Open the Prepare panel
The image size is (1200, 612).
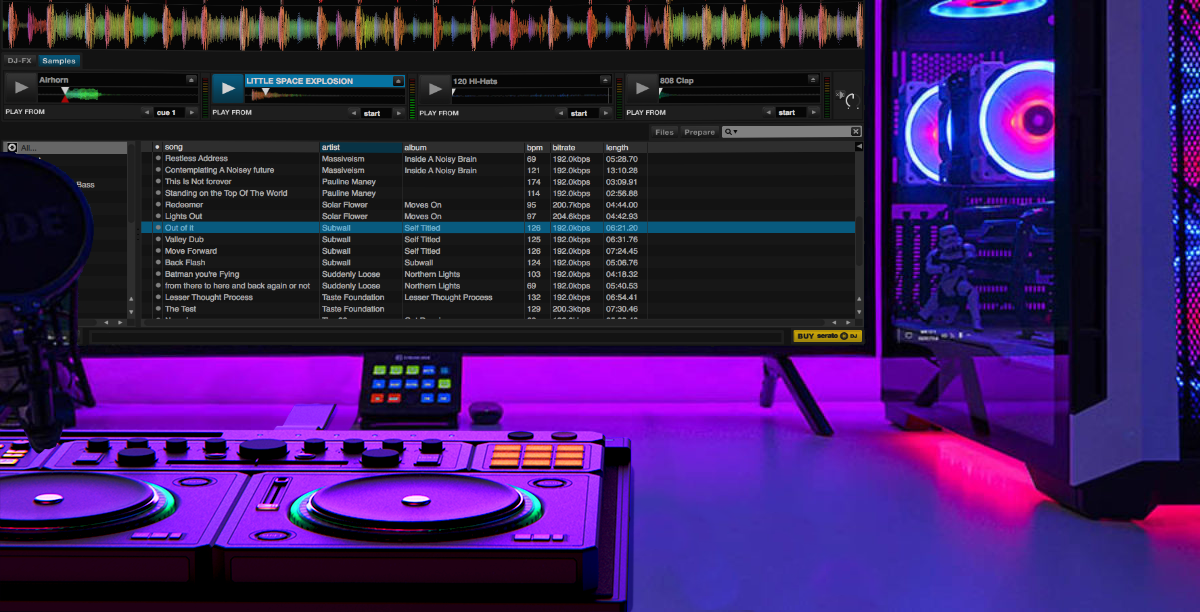699,131
